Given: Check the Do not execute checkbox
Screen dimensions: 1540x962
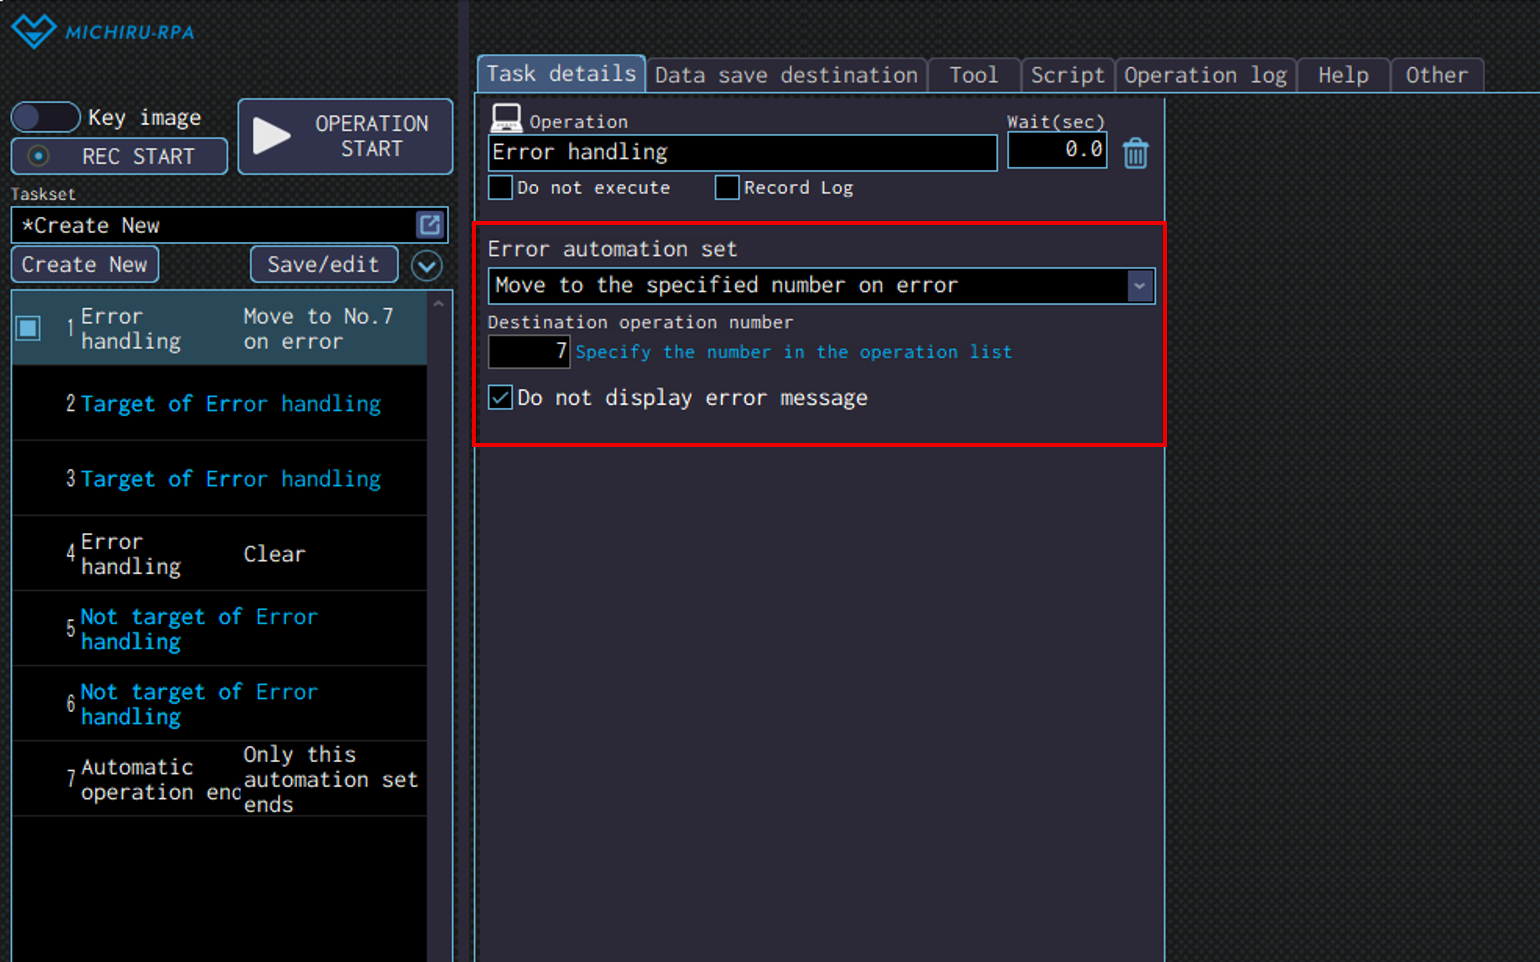Looking at the screenshot, I should point(501,188).
